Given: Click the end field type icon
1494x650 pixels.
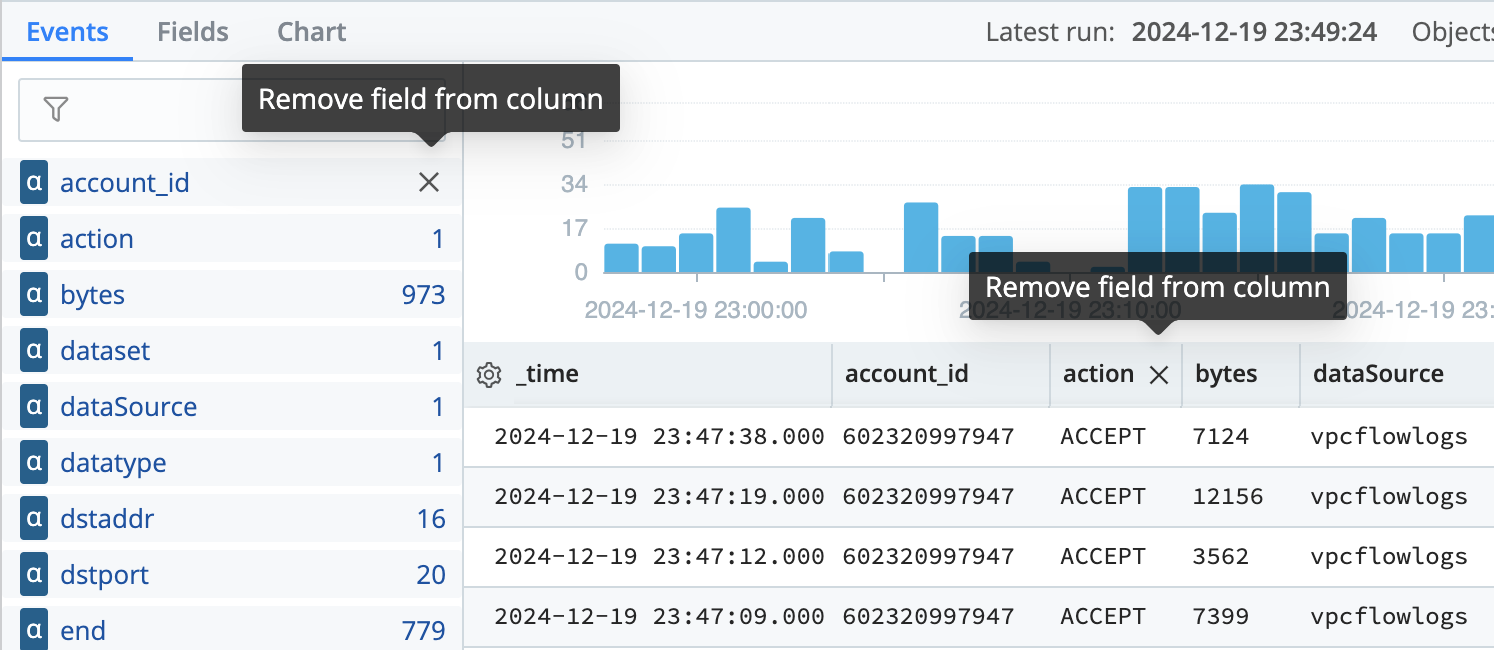Looking at the screenshot, I should (x=34, y=631).
